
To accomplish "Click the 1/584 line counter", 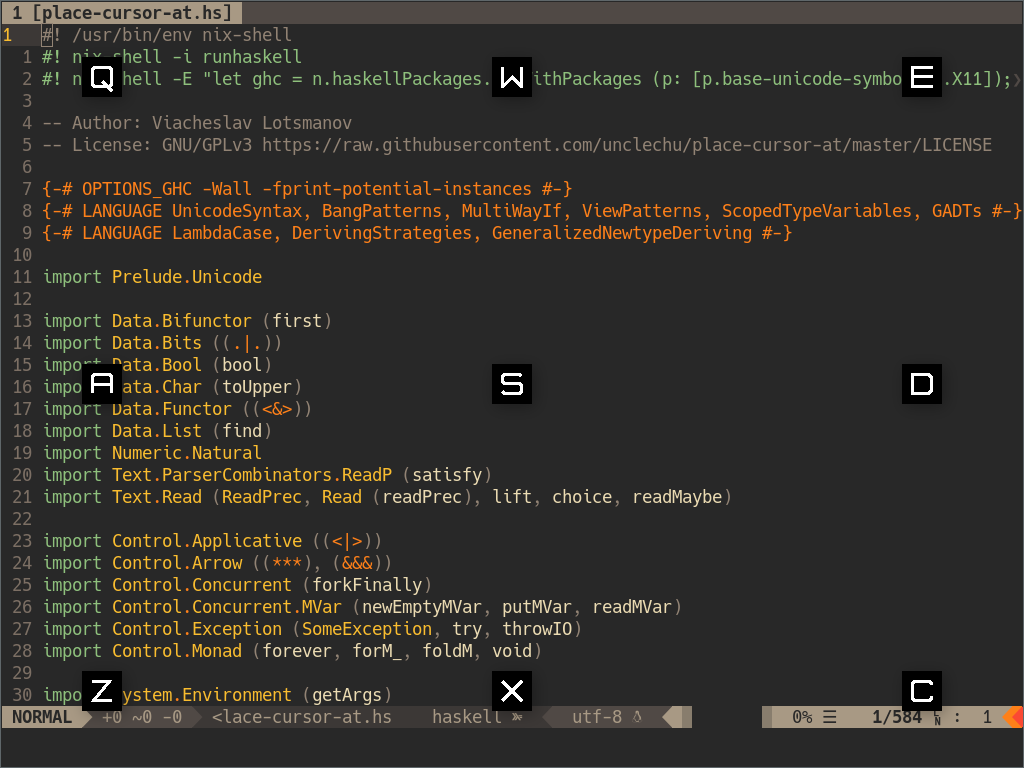I will [x=897, y=717].
